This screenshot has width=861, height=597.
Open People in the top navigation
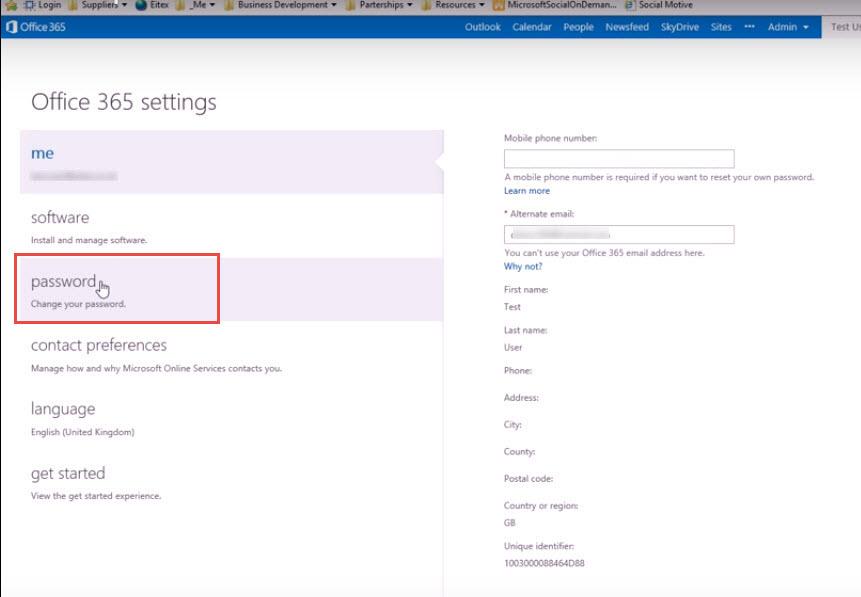(578, 27)
